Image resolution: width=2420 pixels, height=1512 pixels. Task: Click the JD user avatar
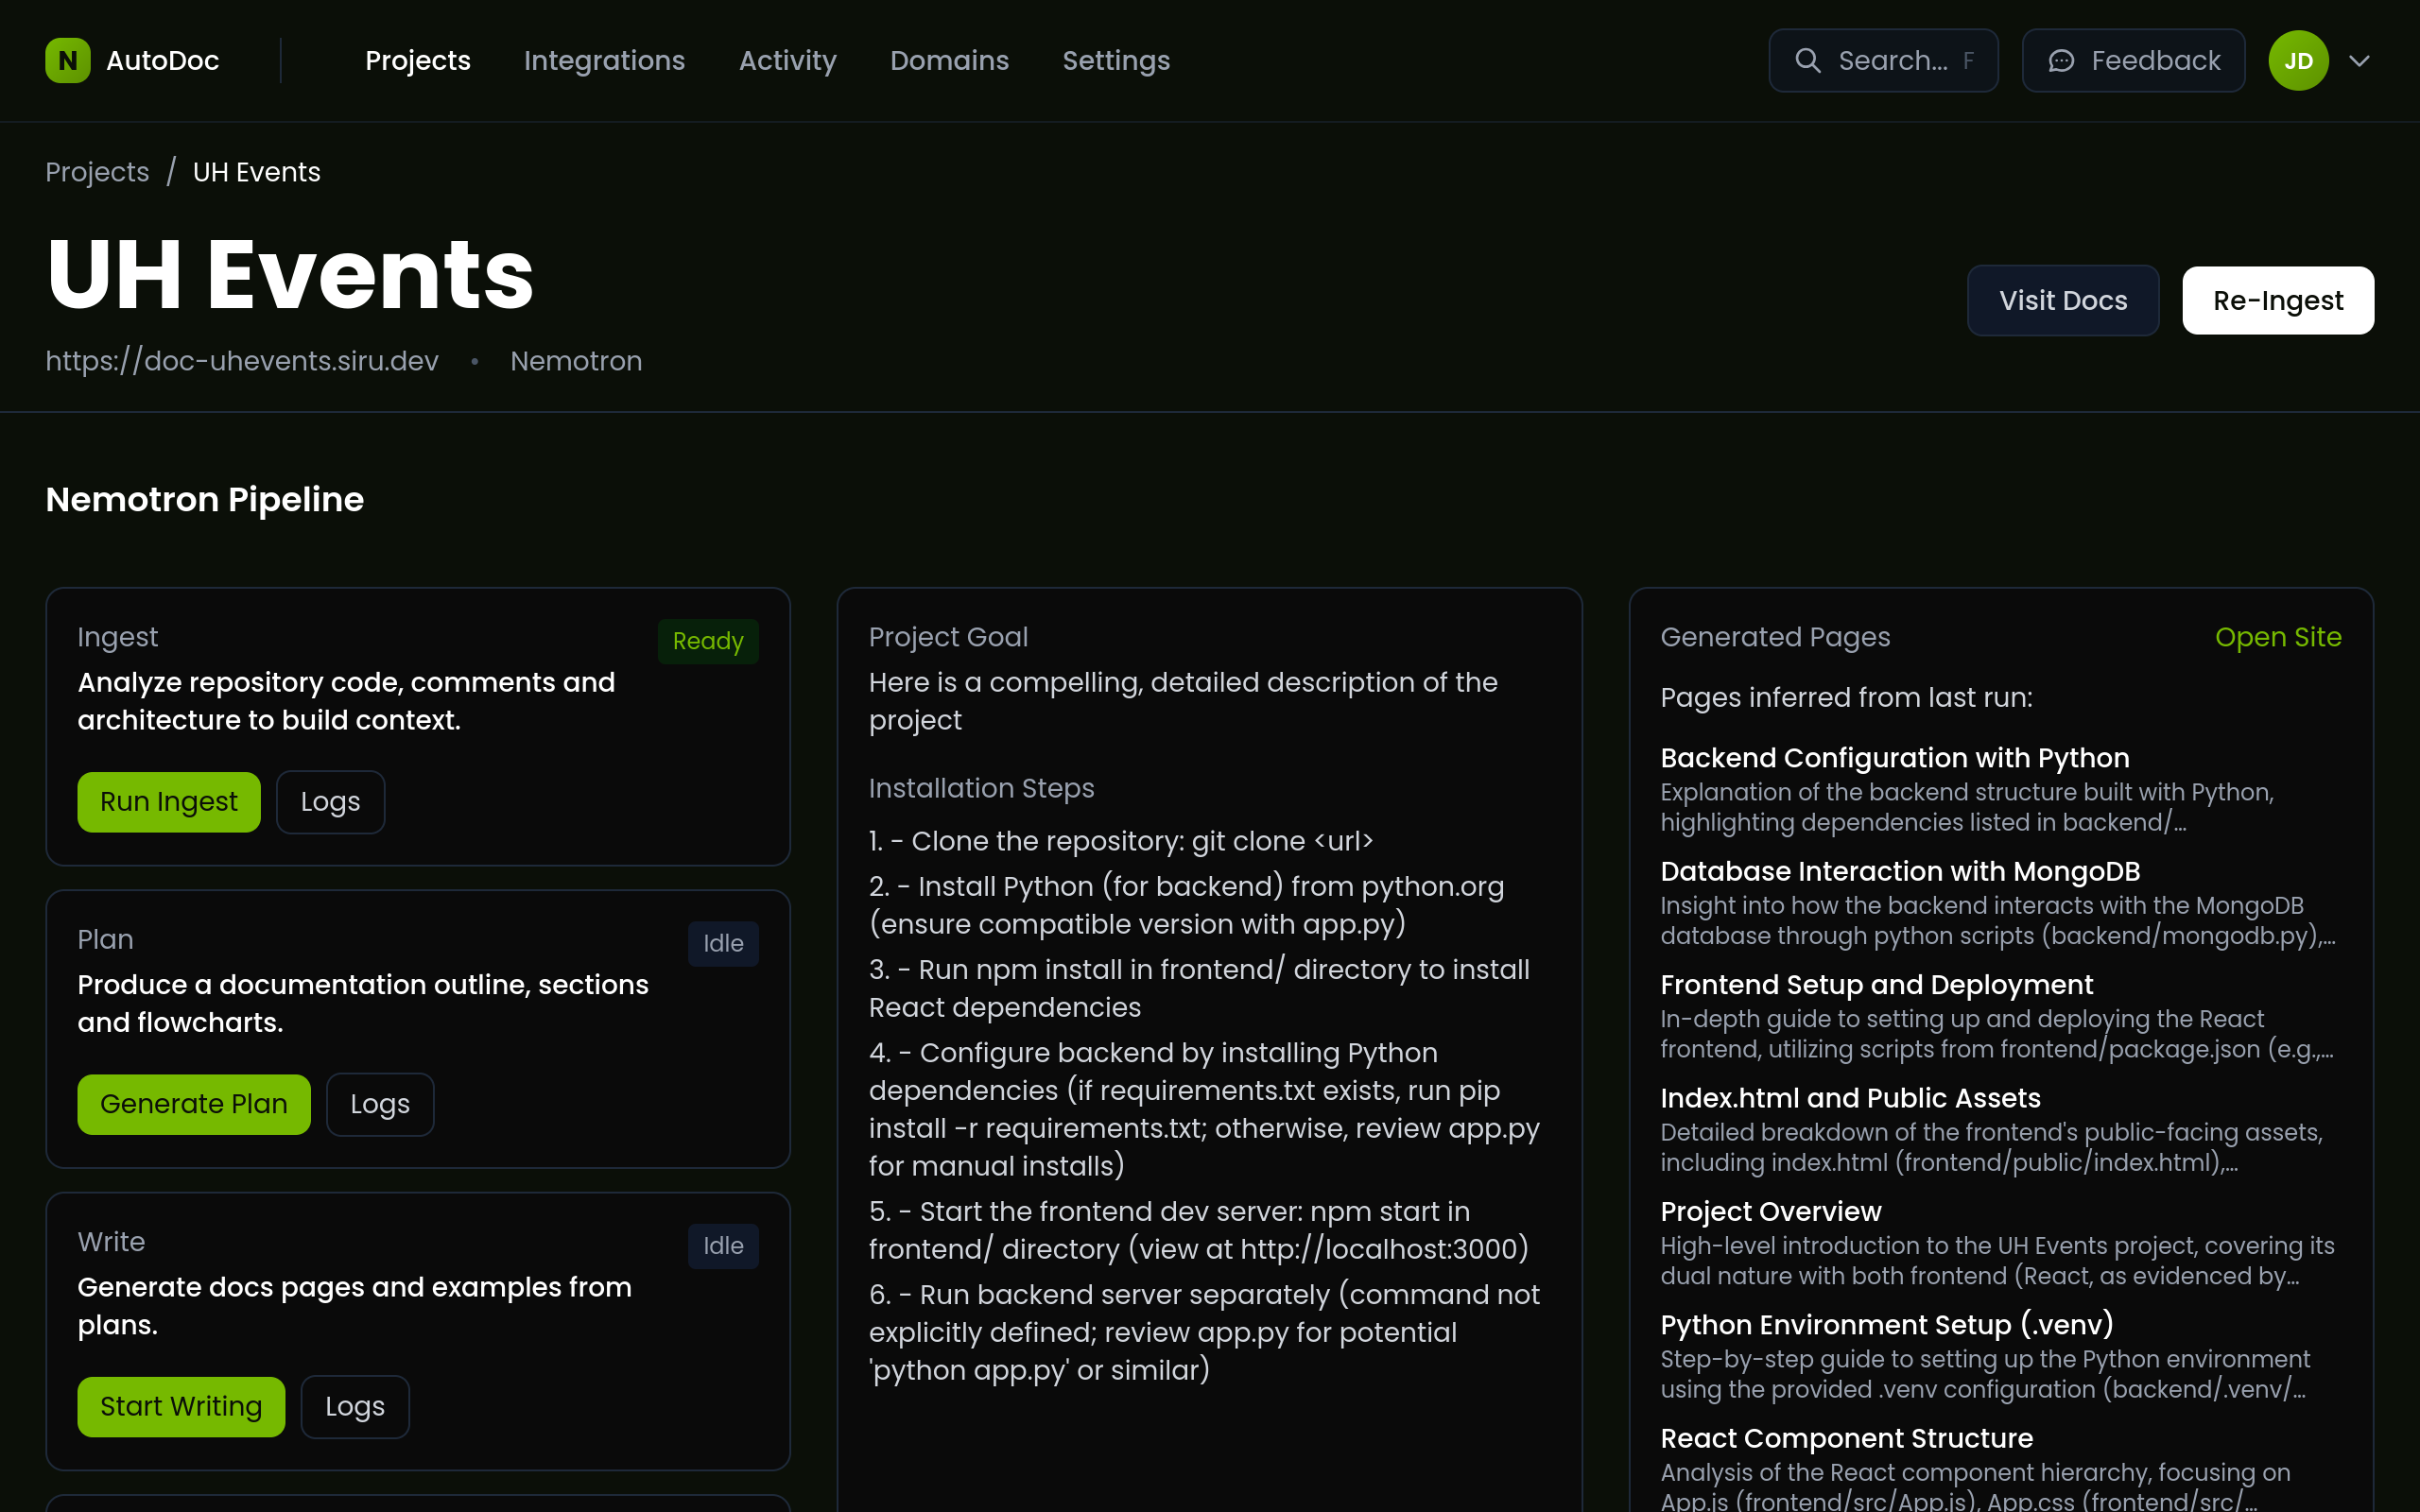point(2297,61)
